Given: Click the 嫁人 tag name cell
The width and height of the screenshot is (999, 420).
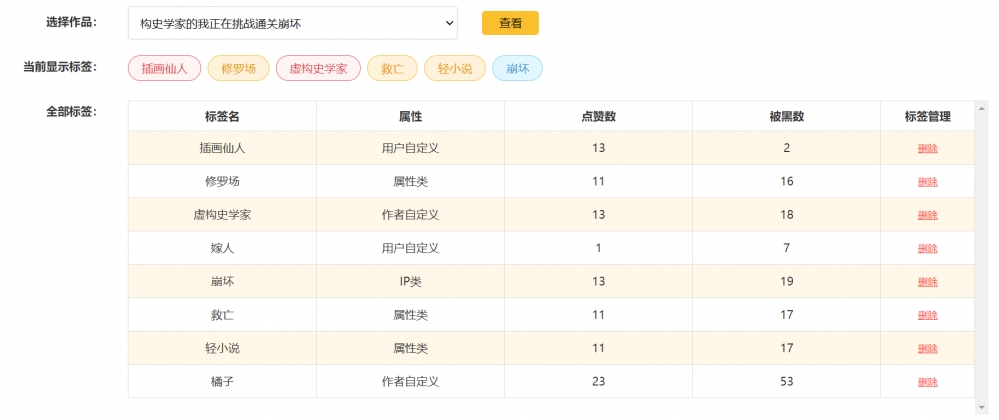Looking at the screenshot, I should pos(222,248).
